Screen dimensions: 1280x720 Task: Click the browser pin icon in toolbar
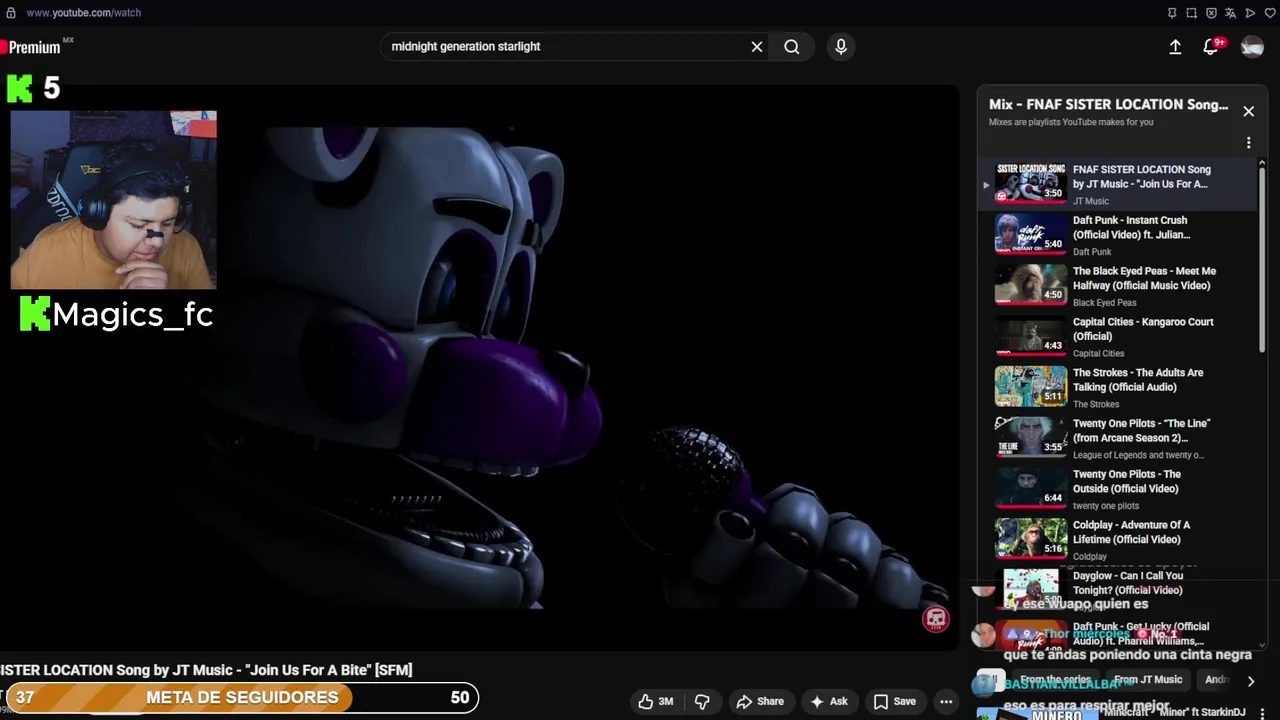[x=1173, y=13]
